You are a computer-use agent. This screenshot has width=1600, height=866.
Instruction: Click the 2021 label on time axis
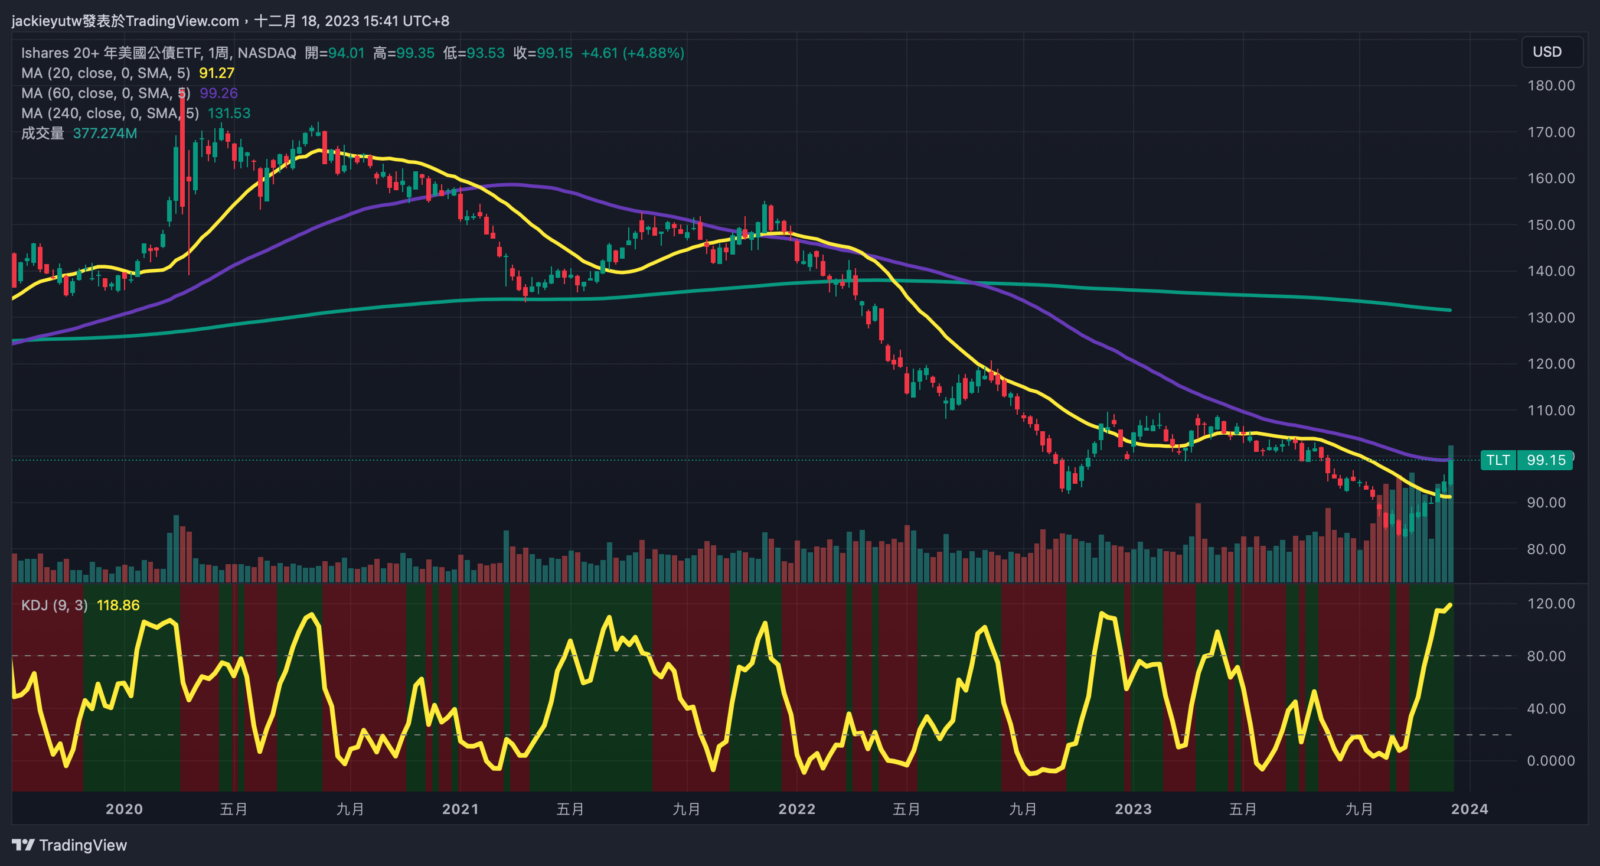pyautogui.click(x=460, y=809)
